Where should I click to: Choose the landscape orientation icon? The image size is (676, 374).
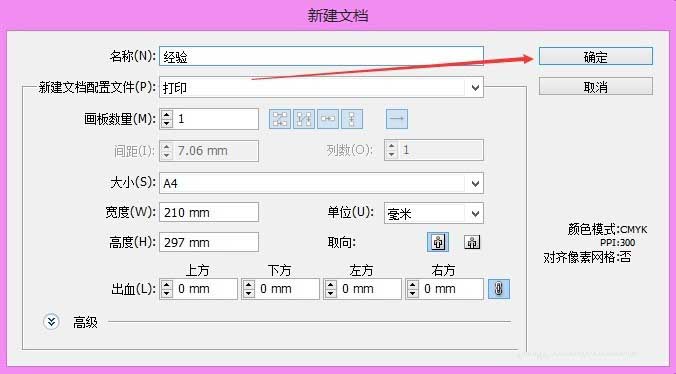(x=472, y=242)
